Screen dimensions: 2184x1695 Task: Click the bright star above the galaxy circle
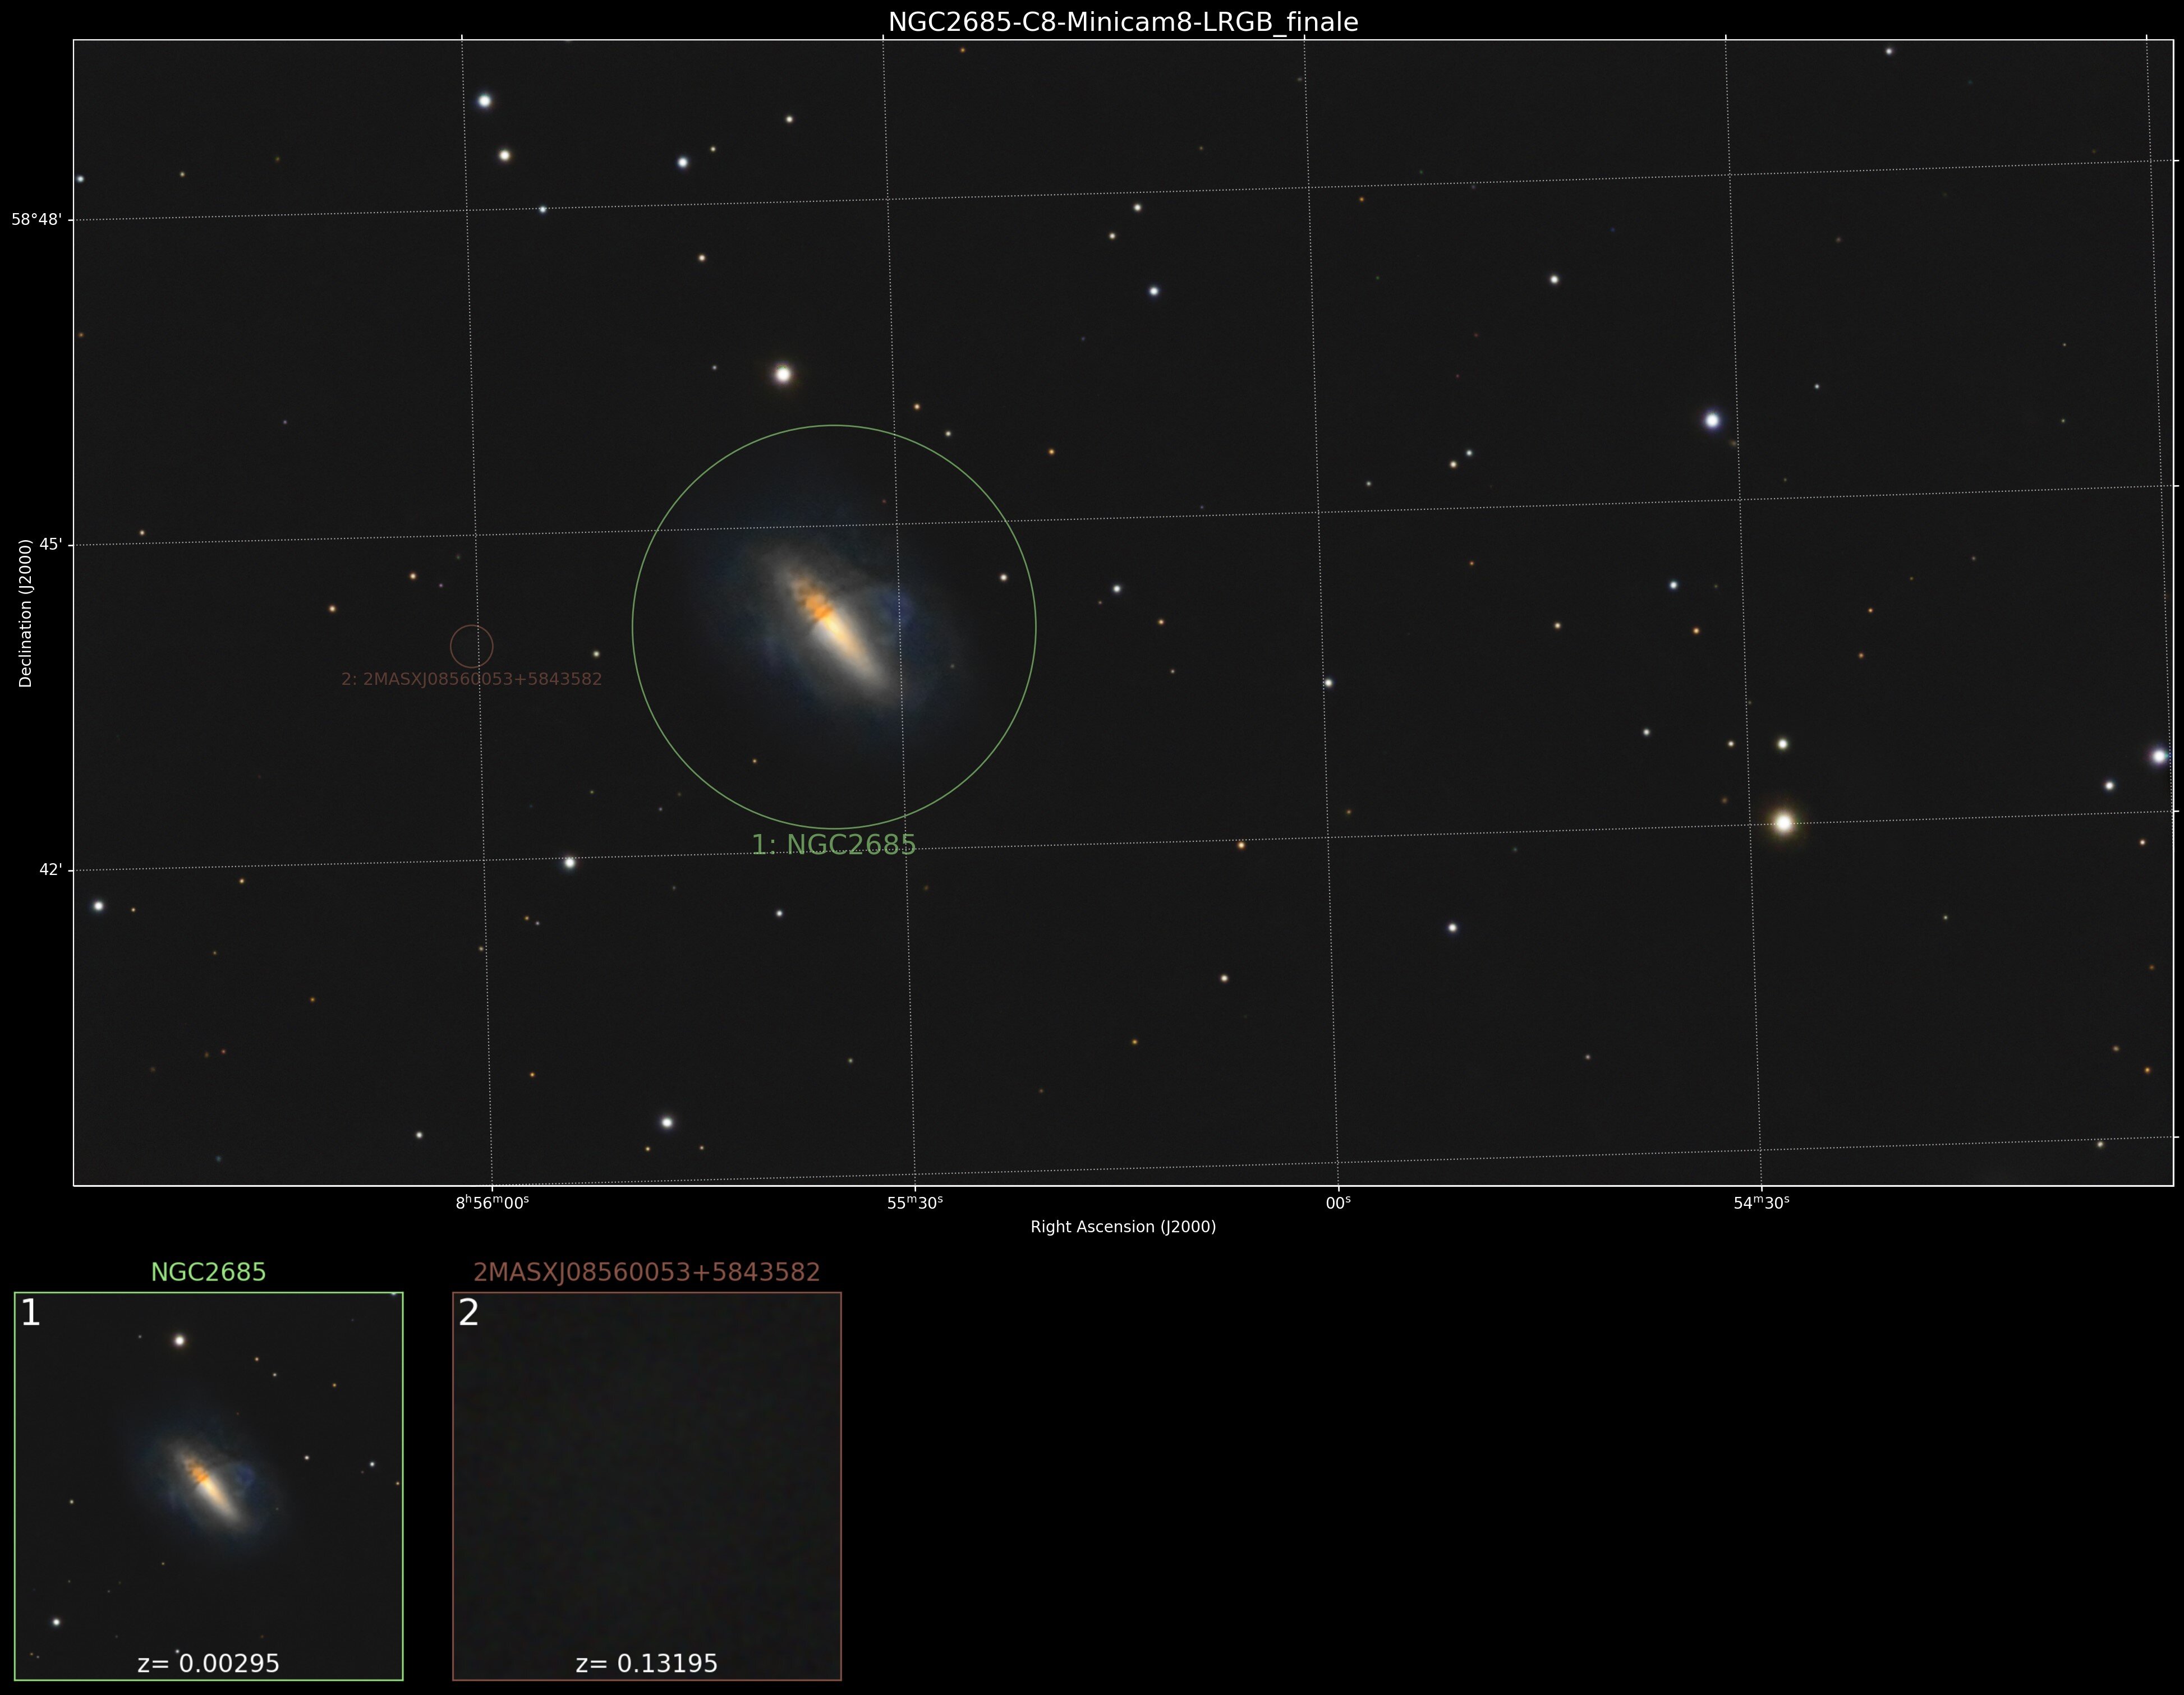click(783, 374)
